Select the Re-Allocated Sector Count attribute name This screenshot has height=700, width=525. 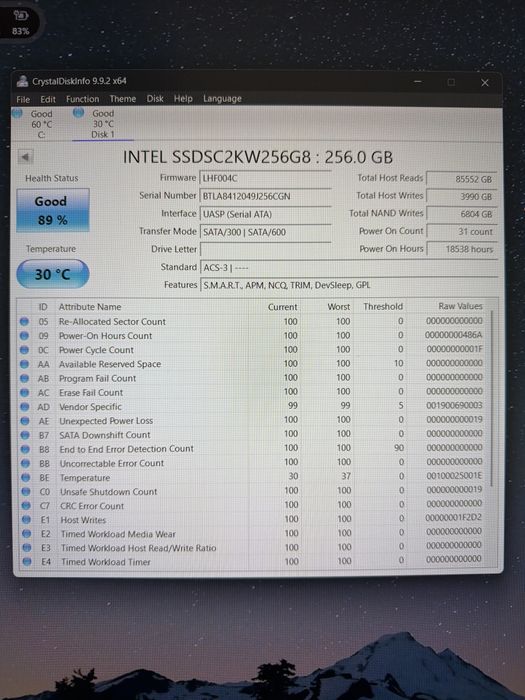pos(112,321)
